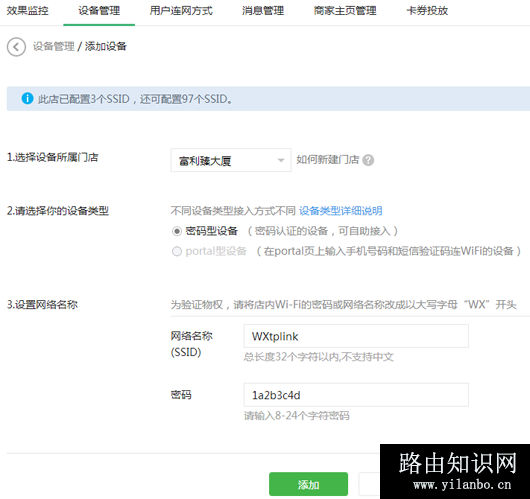Focus the 密码 field containing 1a2b3c4d
The height and width of the screenshot is (499, 530).
[x=356, y=395]
